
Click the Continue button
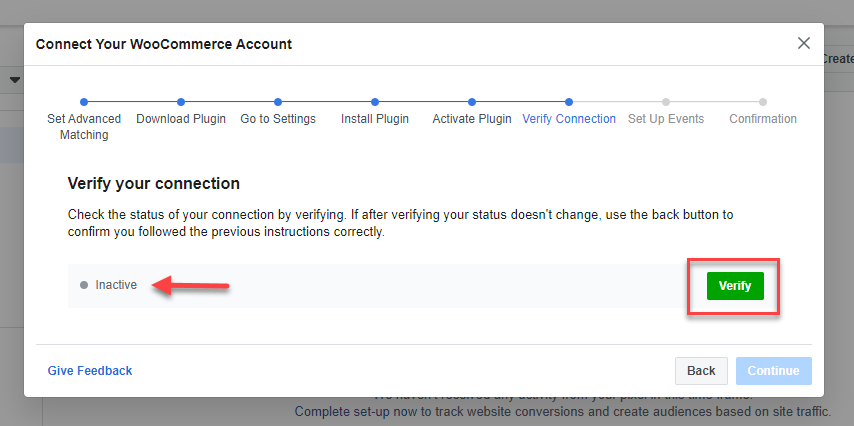(x=773, y=371)
